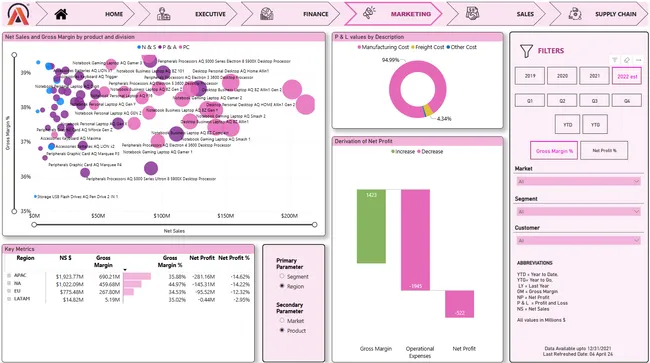The width and height of the screenshot is (650, 363).
Task: Click the Net Profit waterfall bar labeled -522
Action: click(x=459, y=304)
